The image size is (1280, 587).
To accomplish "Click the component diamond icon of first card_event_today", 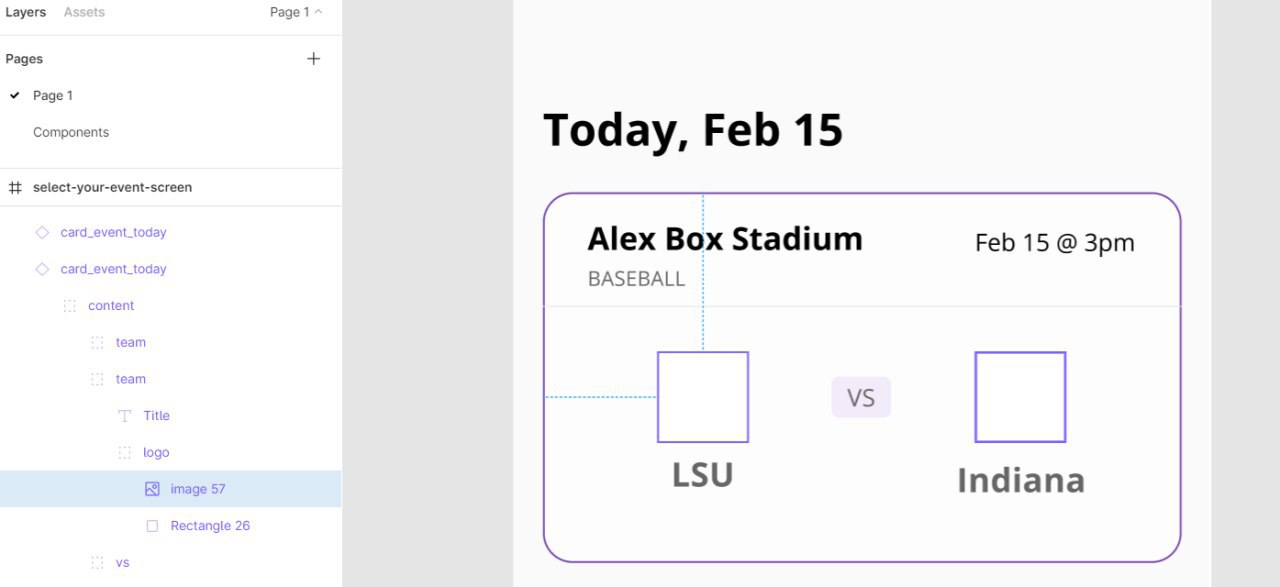I will [x=42, y=232].
